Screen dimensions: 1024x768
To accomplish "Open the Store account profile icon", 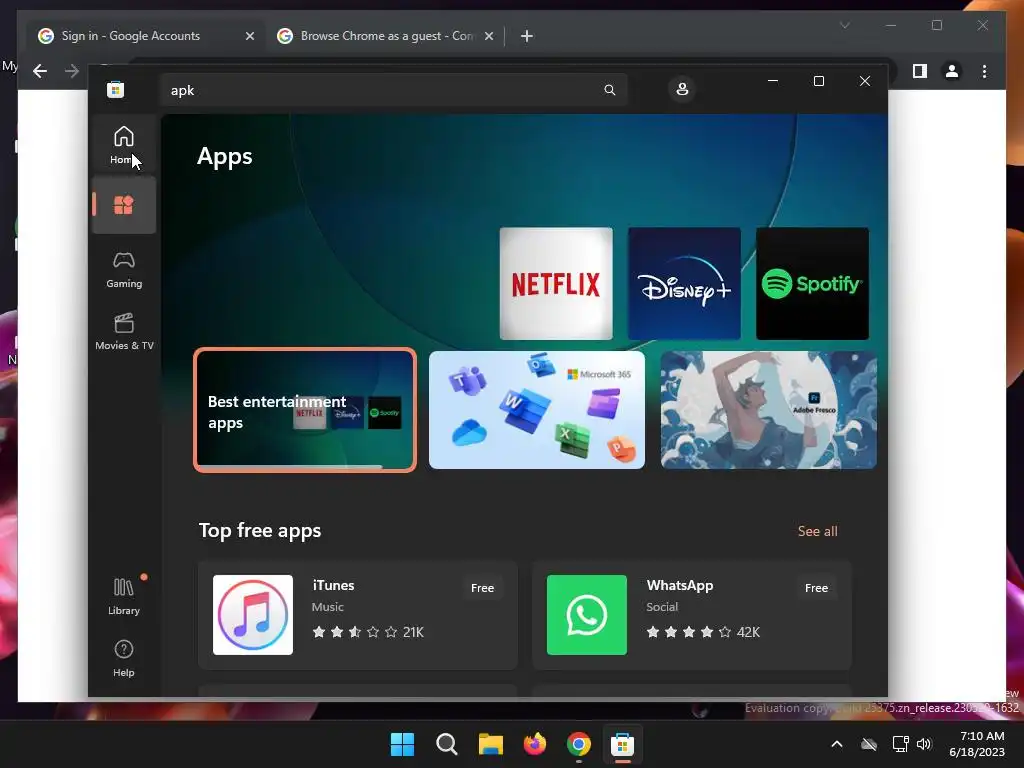I will pyautogui.click(x=682, y=89).
